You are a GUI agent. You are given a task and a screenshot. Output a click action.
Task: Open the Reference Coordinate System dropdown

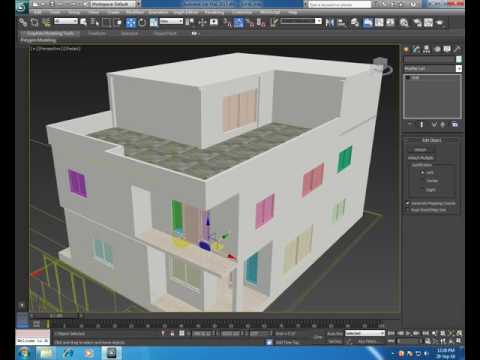click(171, 21)
